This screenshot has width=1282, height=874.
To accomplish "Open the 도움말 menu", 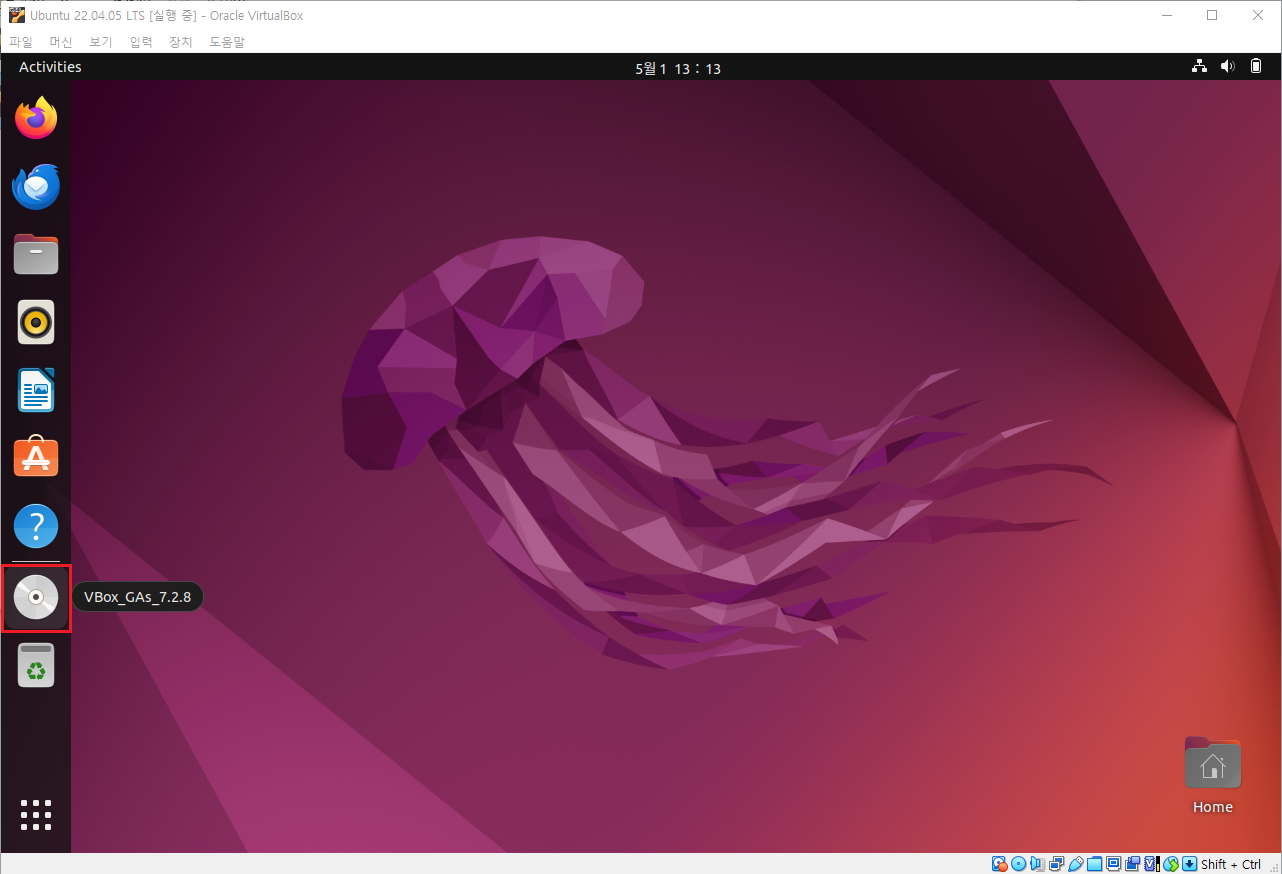I will 227,42.
